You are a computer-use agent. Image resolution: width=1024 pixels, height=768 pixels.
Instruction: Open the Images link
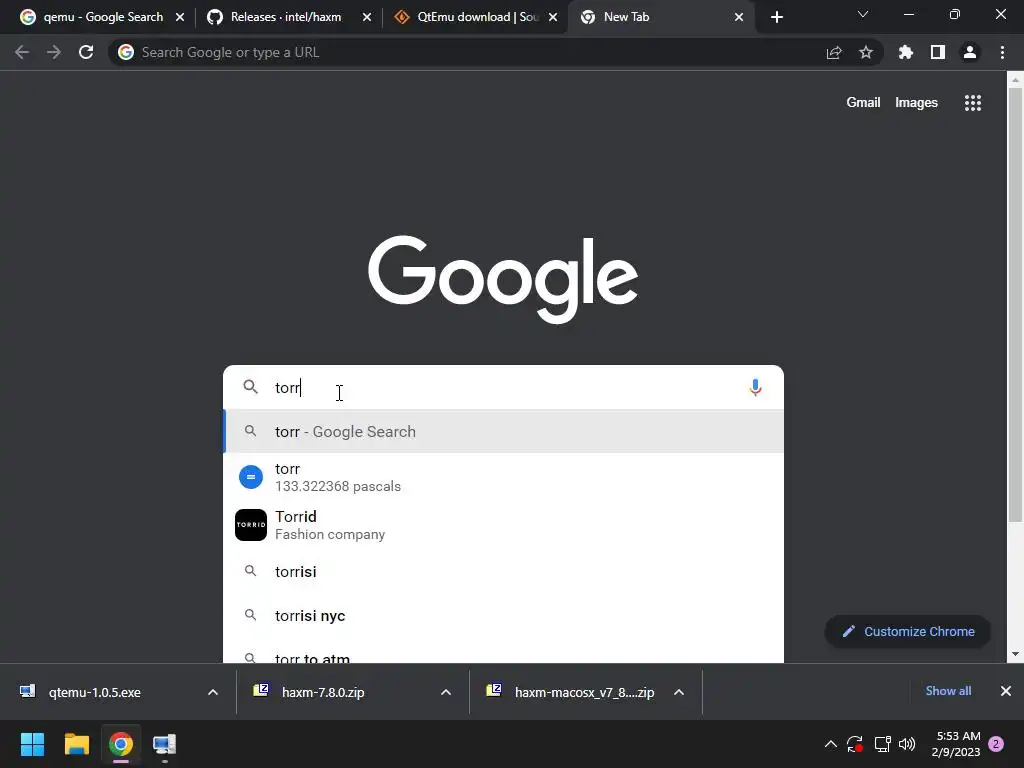[x=916, y=103]
